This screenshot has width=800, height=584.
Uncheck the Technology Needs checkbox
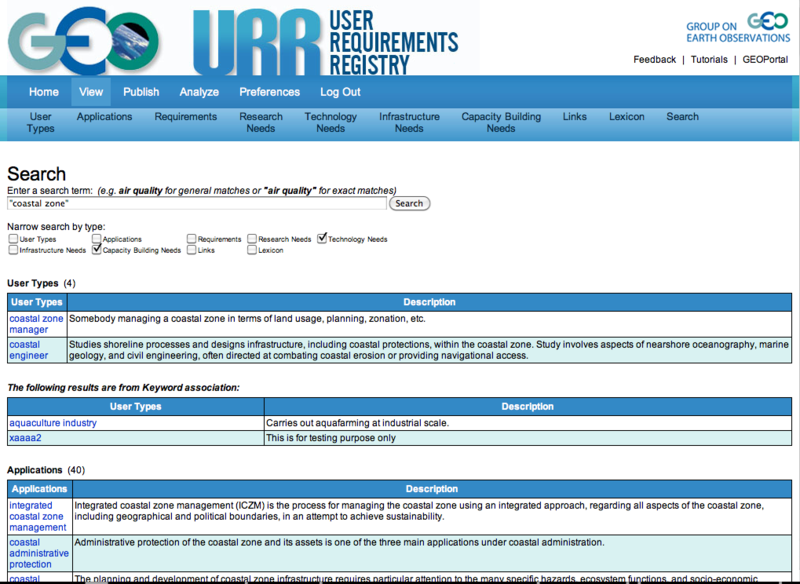coord(322,239)
